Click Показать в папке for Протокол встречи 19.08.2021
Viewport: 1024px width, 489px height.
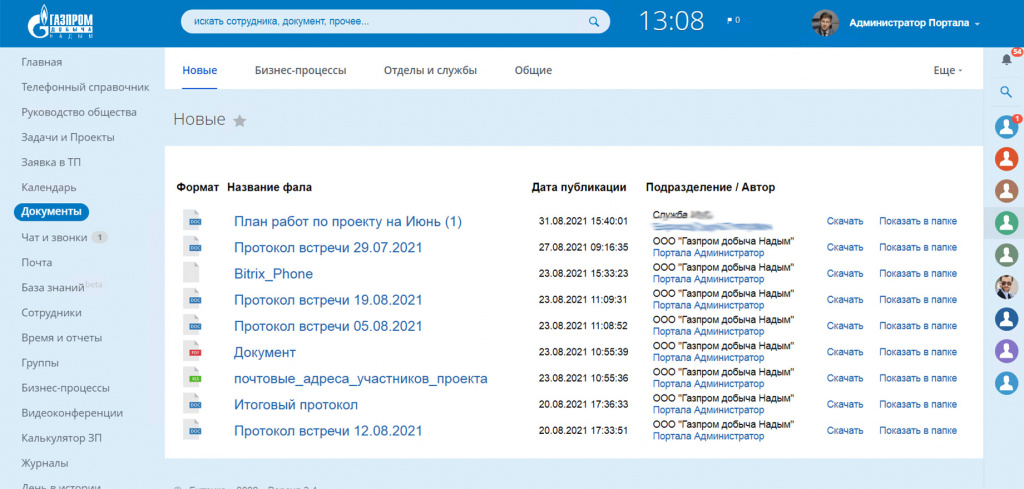tap(918, 300)
